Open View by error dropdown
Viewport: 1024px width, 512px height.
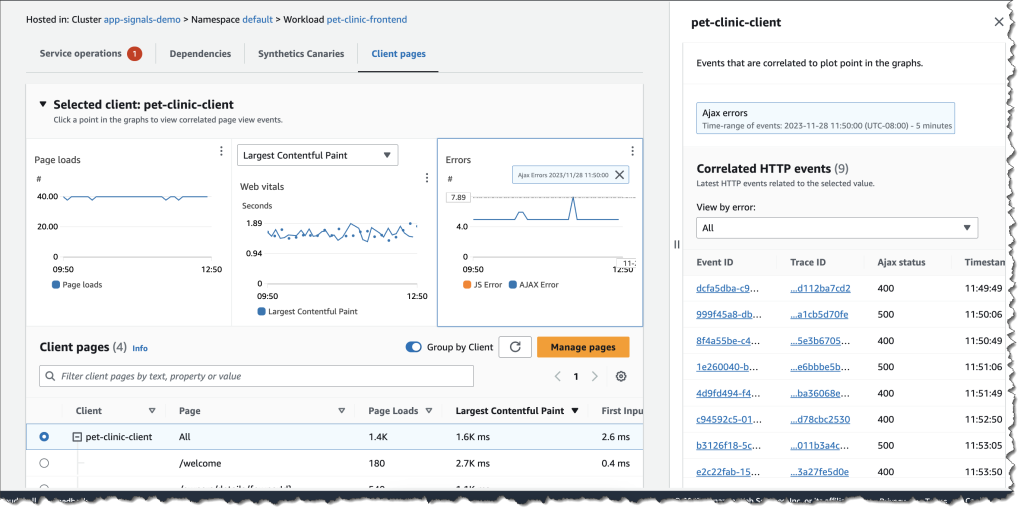836,228
